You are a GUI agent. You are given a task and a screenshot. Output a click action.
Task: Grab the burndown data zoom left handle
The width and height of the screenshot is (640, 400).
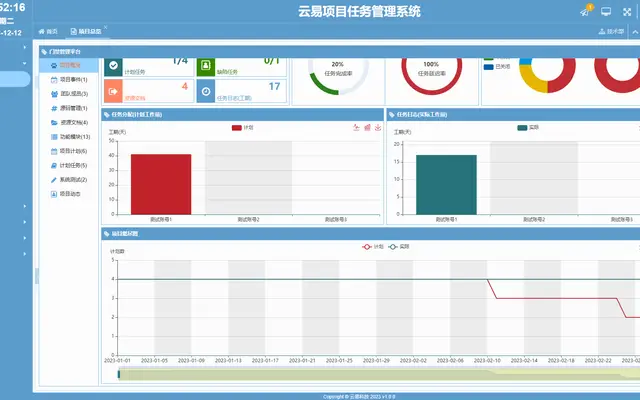119,374
